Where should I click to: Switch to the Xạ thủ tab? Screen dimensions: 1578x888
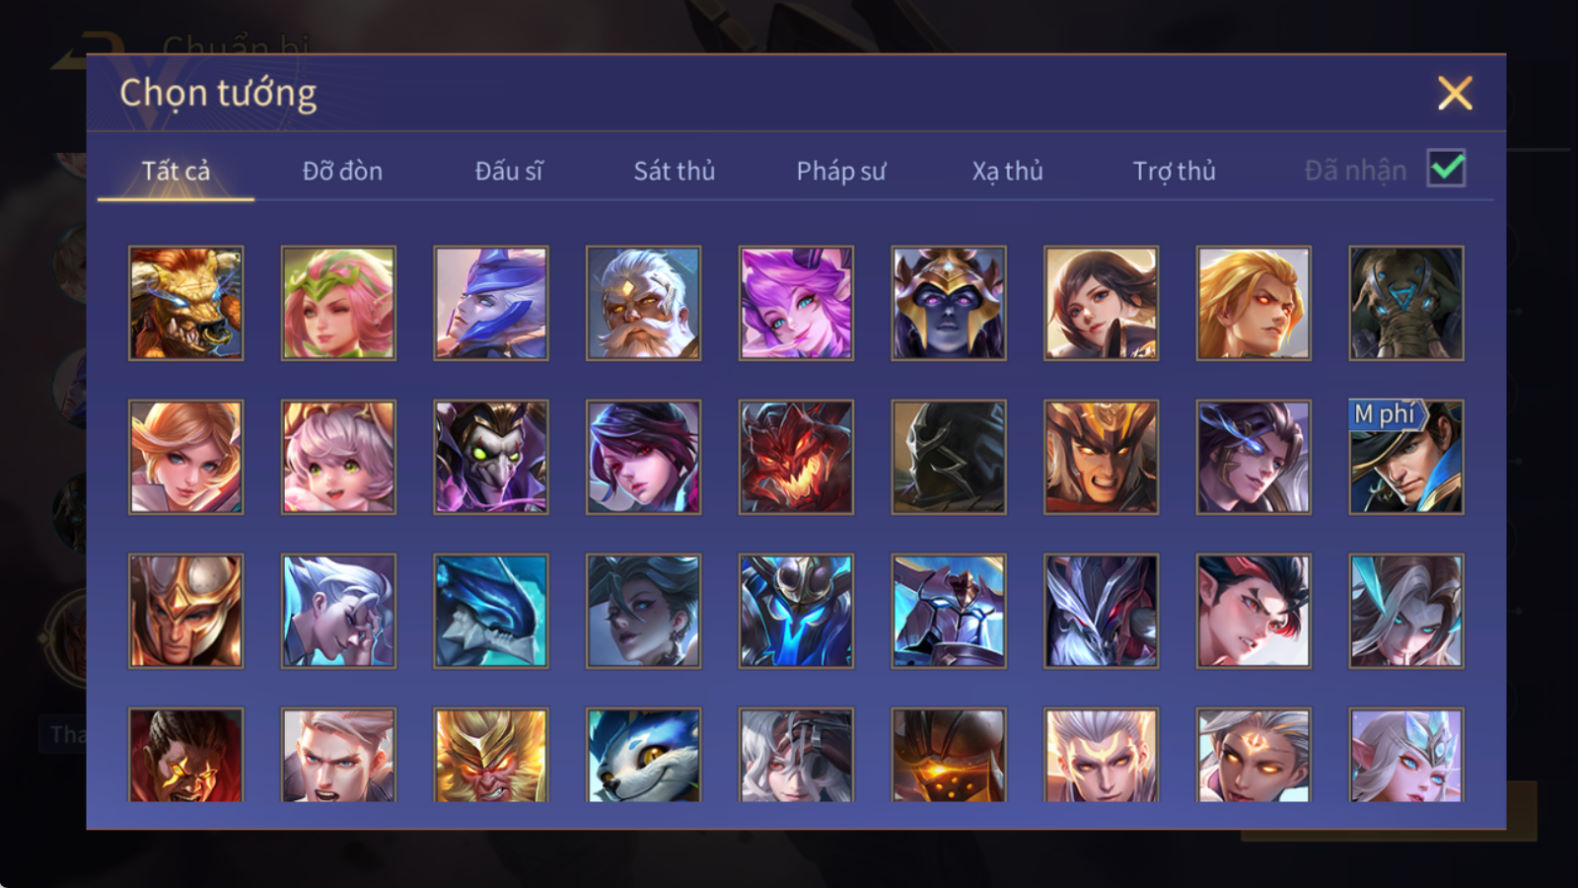[1007, 171]
